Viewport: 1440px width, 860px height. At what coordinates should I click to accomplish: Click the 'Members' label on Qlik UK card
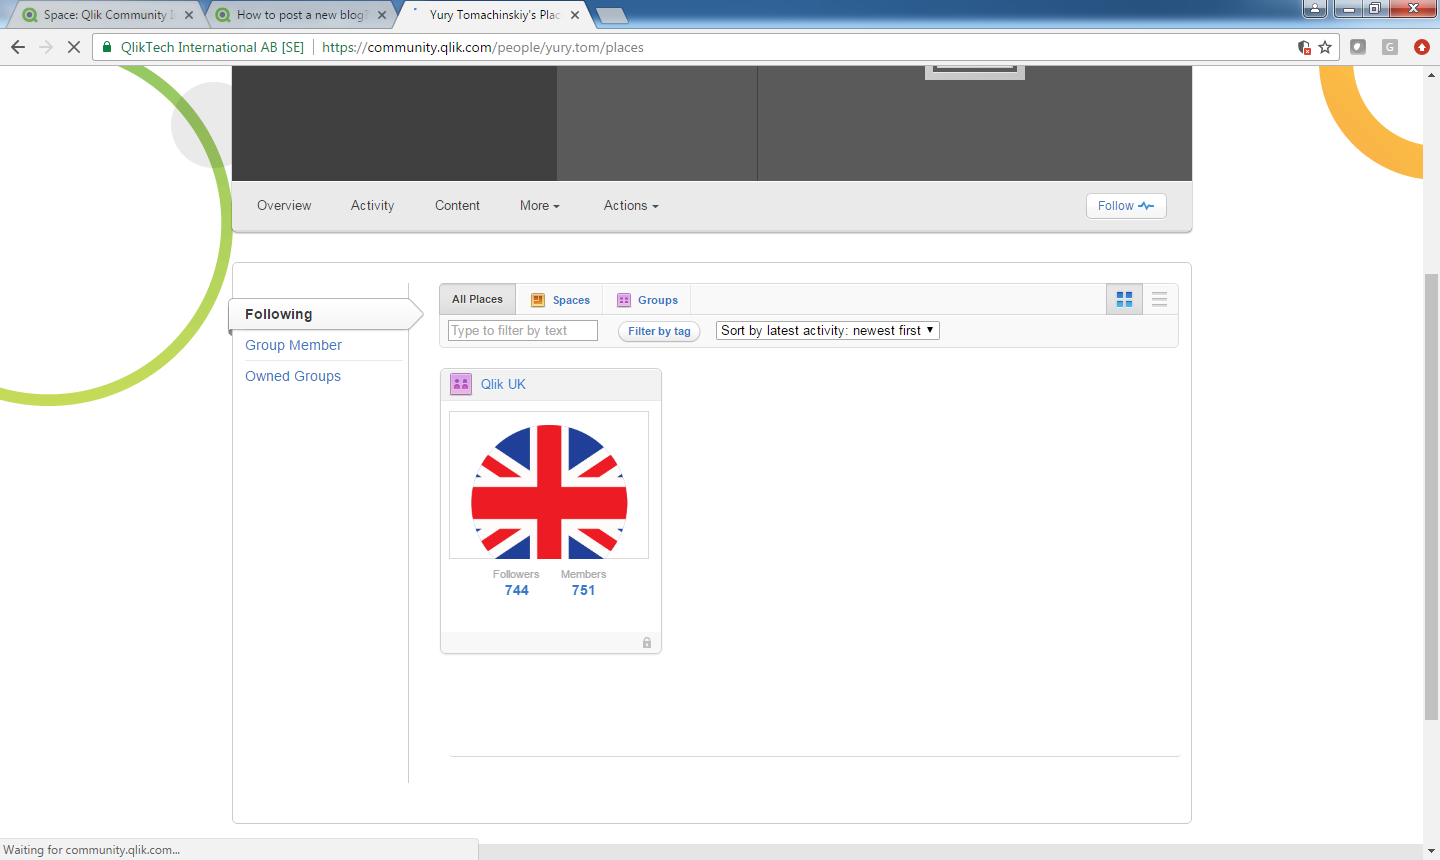[x=583, y=574]
